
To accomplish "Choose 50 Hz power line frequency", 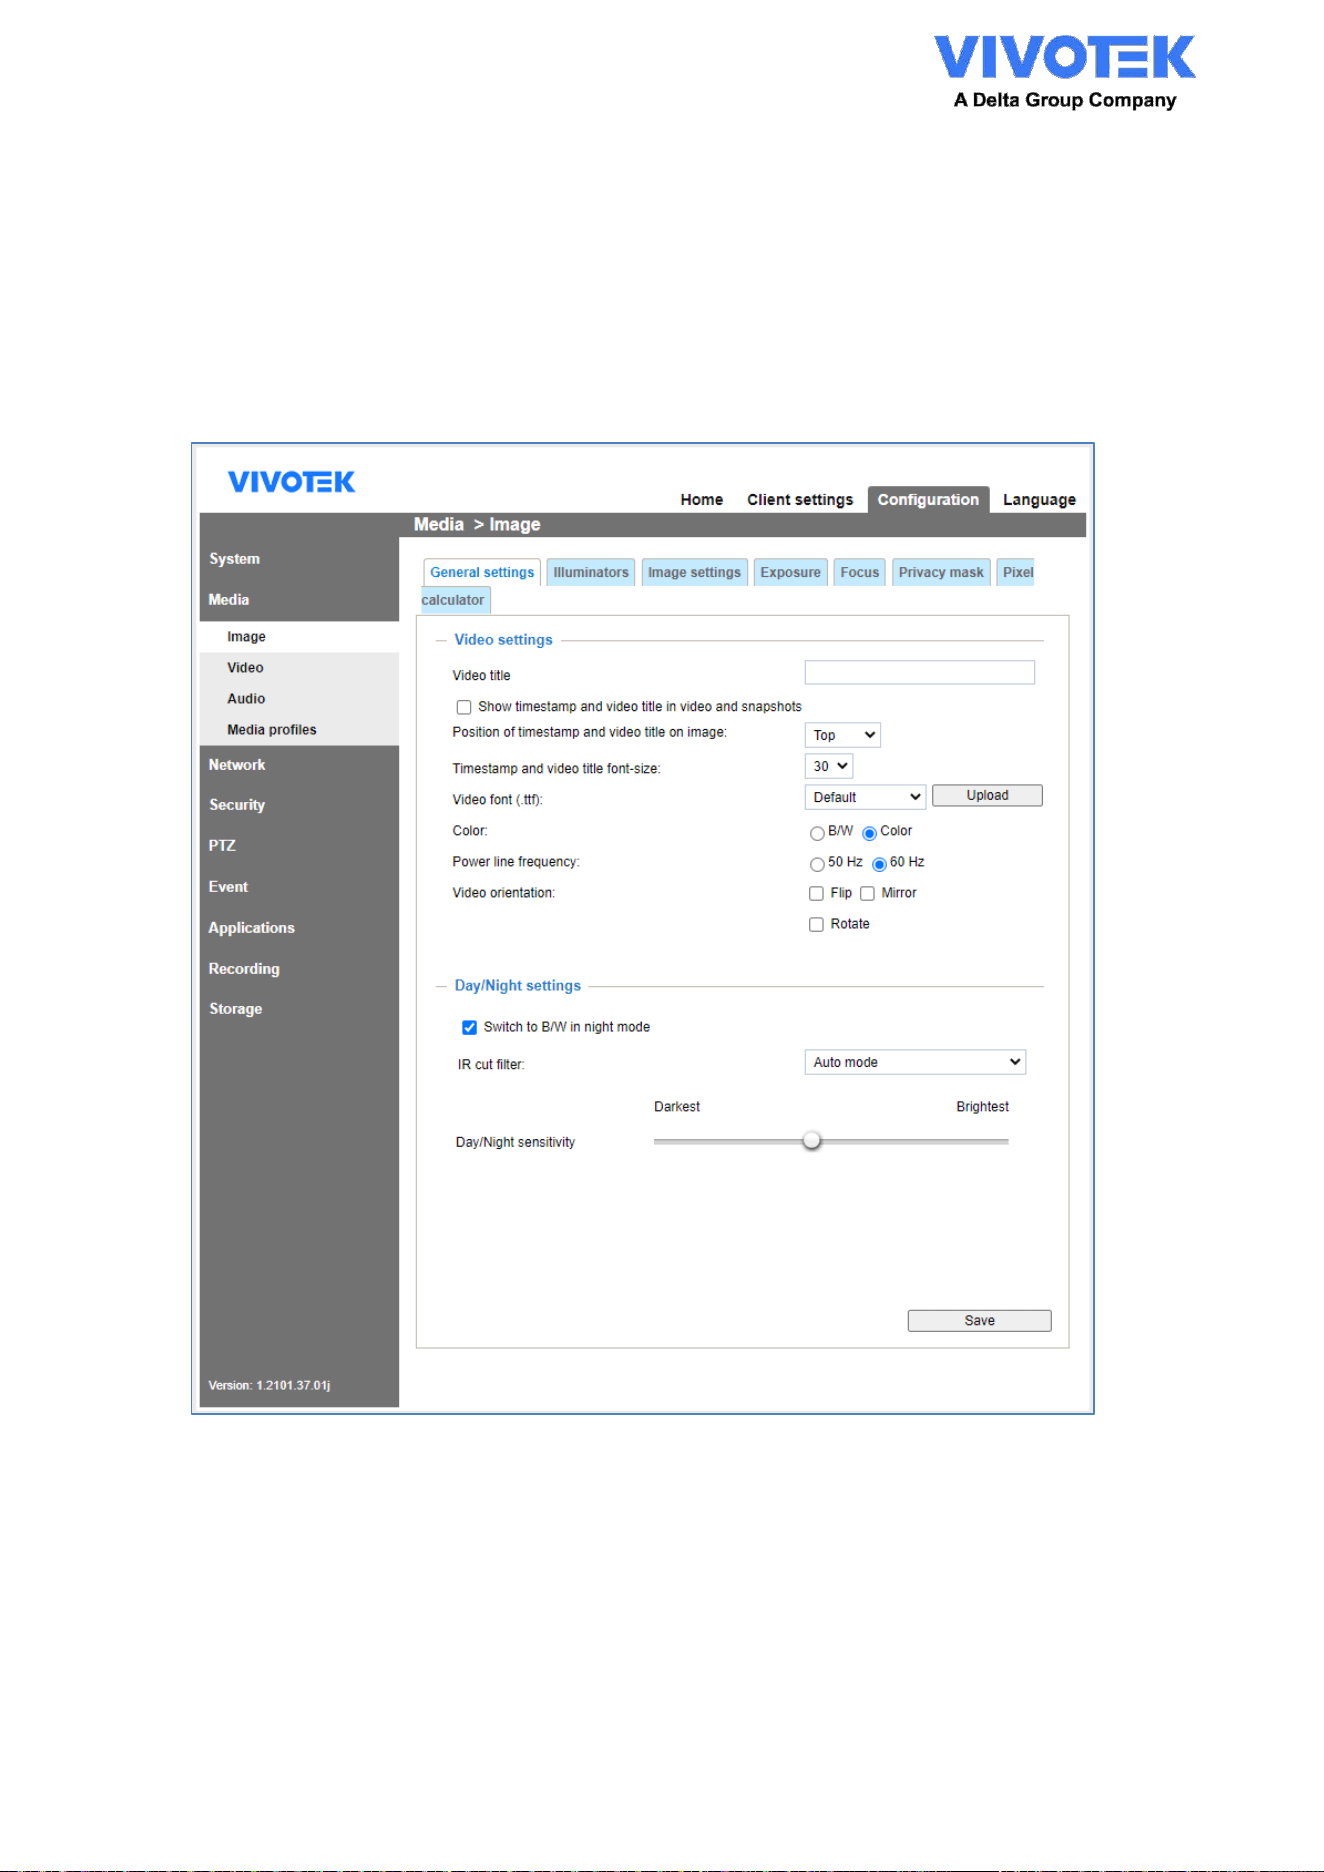I will pyautogui.click(x=817, y=864).
